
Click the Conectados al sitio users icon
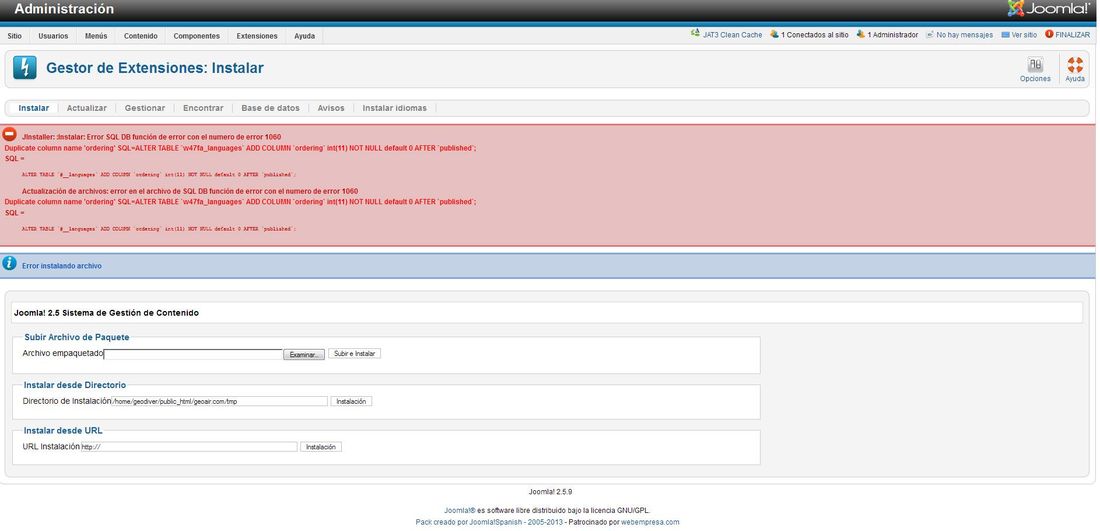(x=774, y=34)
